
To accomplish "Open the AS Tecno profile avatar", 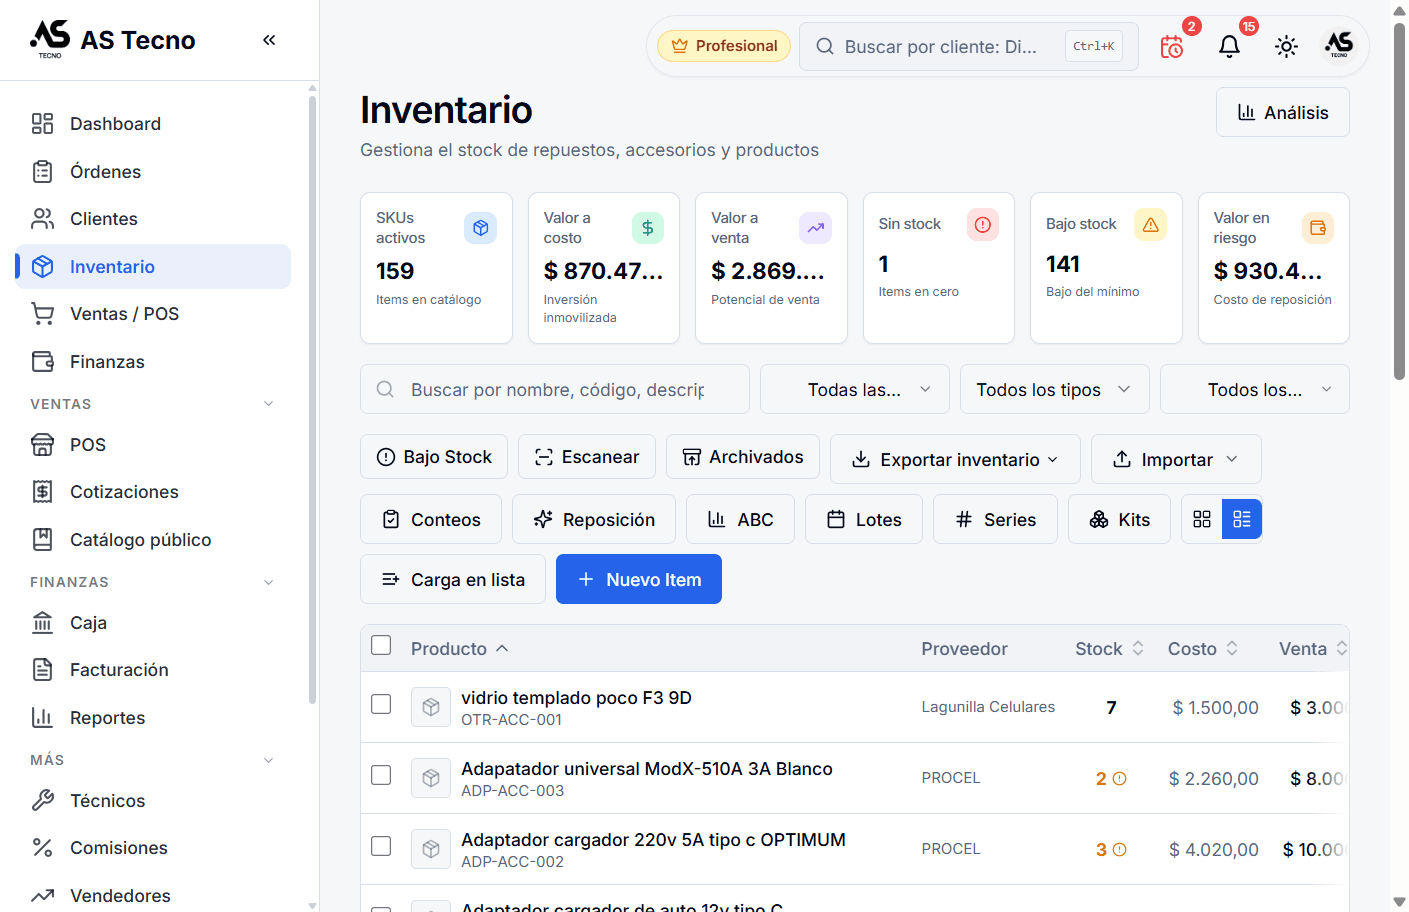I will click(x=1339, y=46).
